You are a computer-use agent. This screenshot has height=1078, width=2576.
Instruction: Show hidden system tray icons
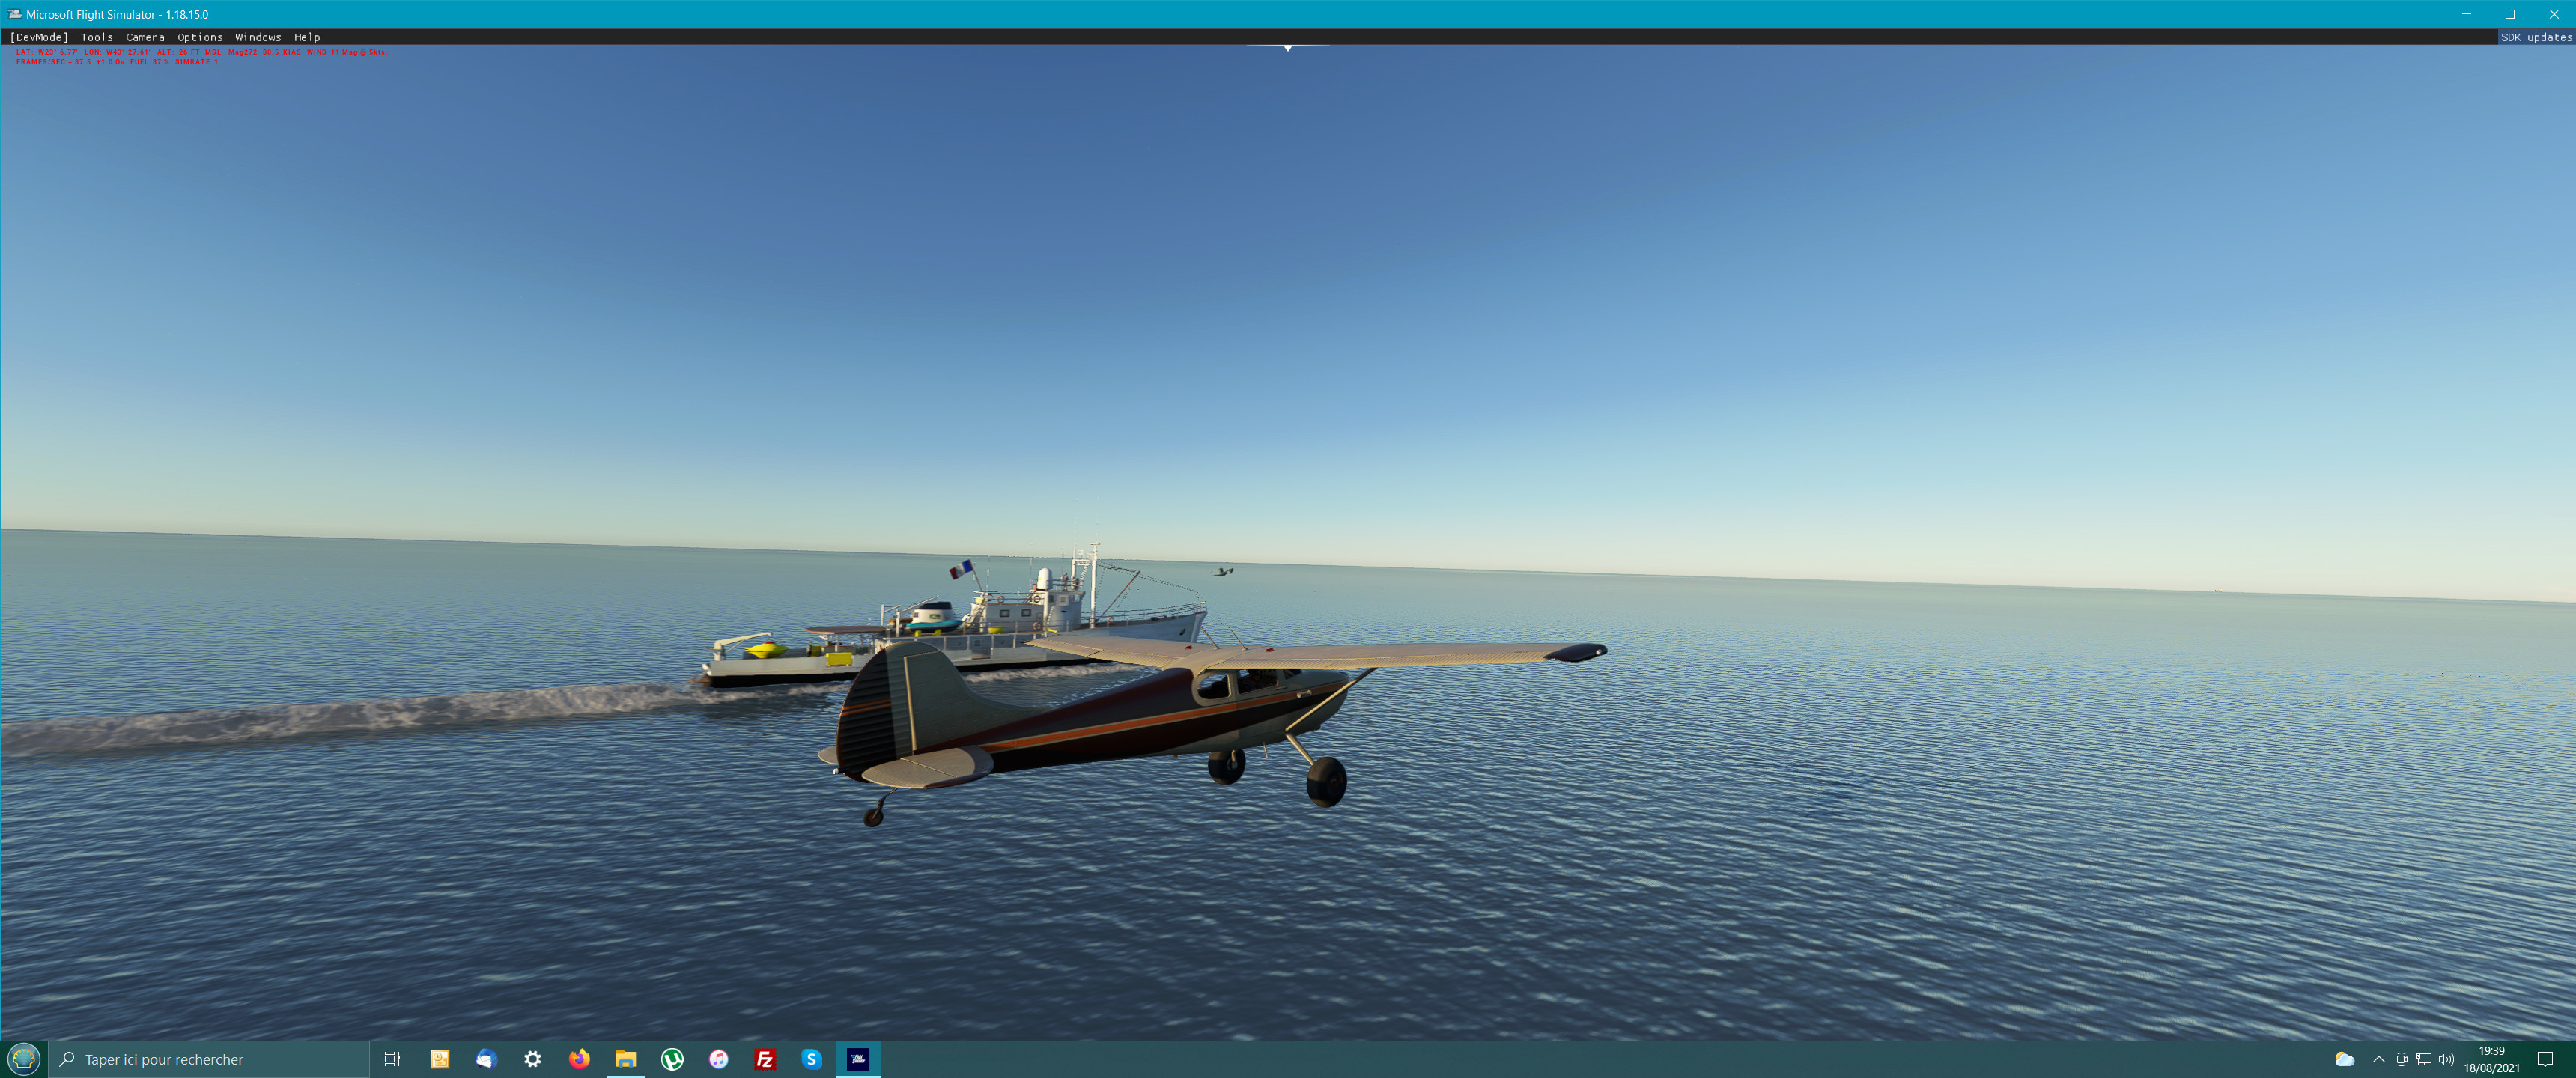pyautogui.click(x=2378, y=1059)
